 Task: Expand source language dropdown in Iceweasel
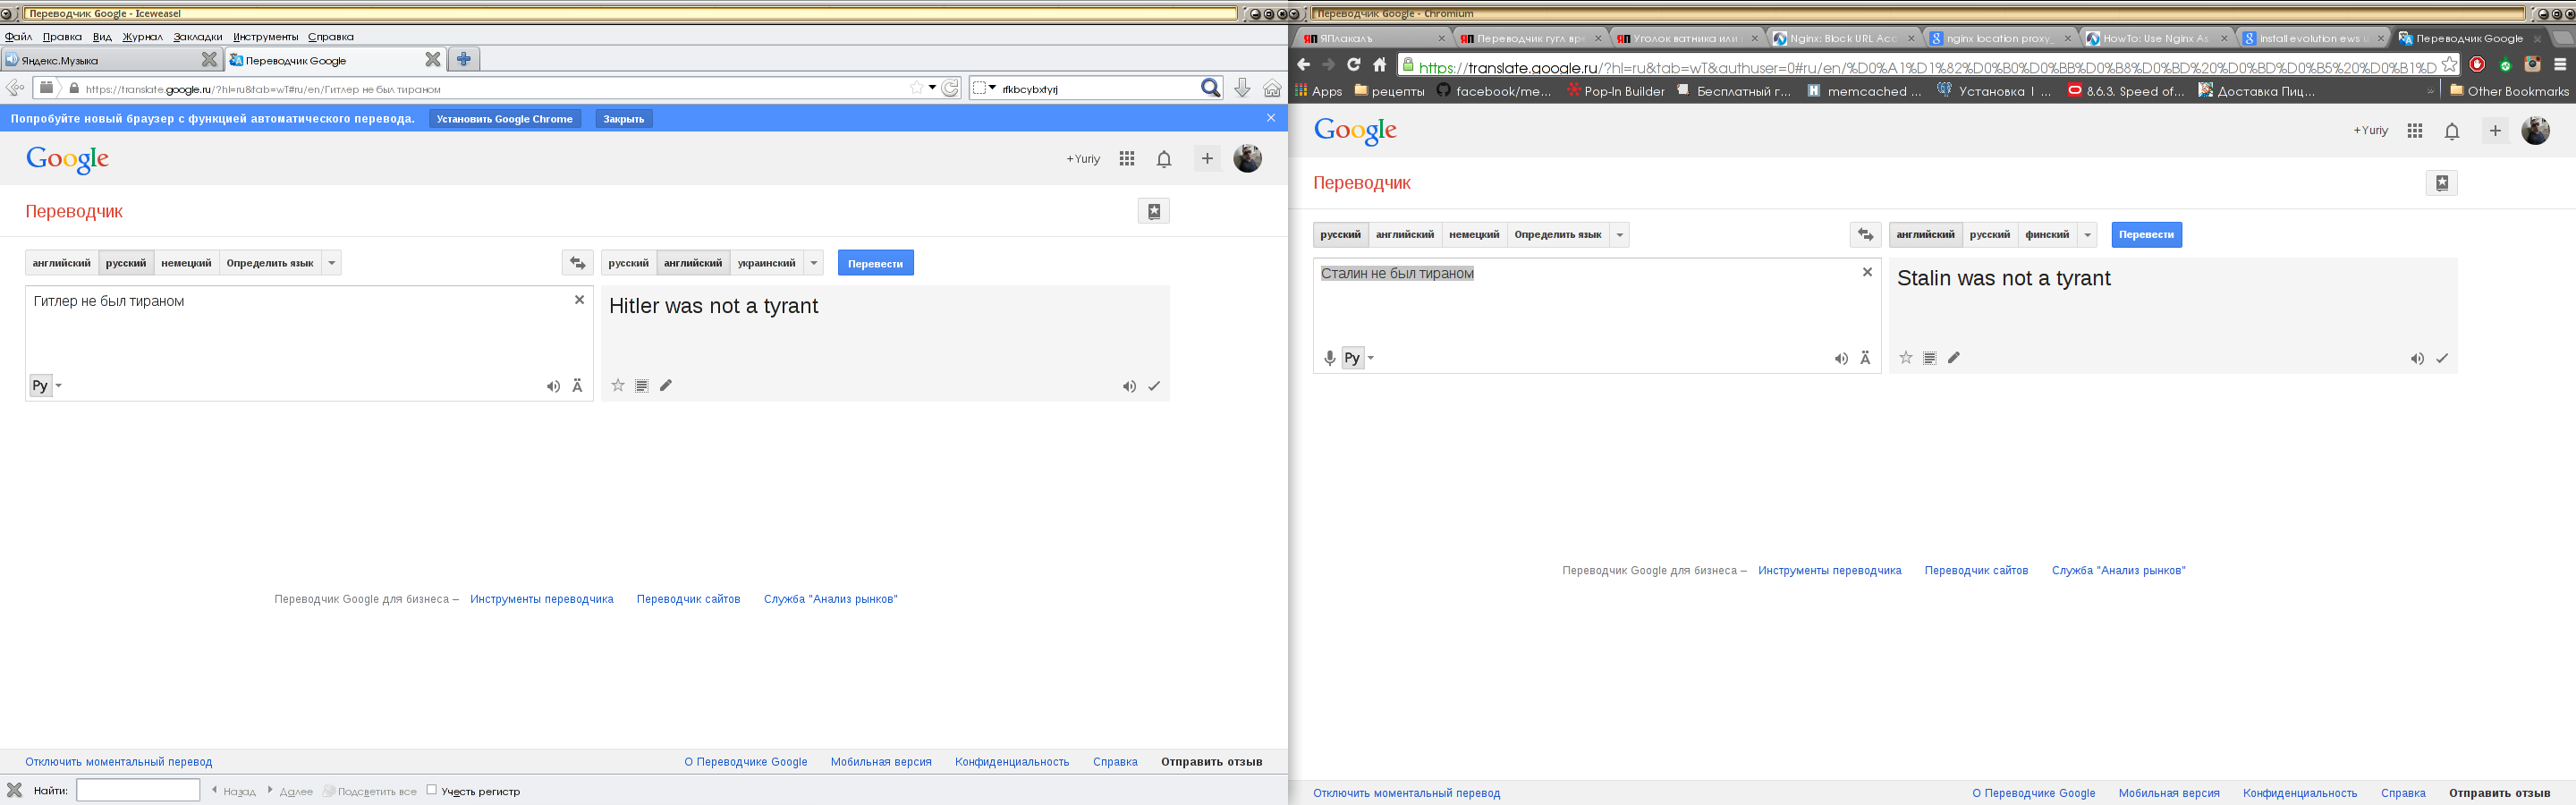[x=332, y=263]
